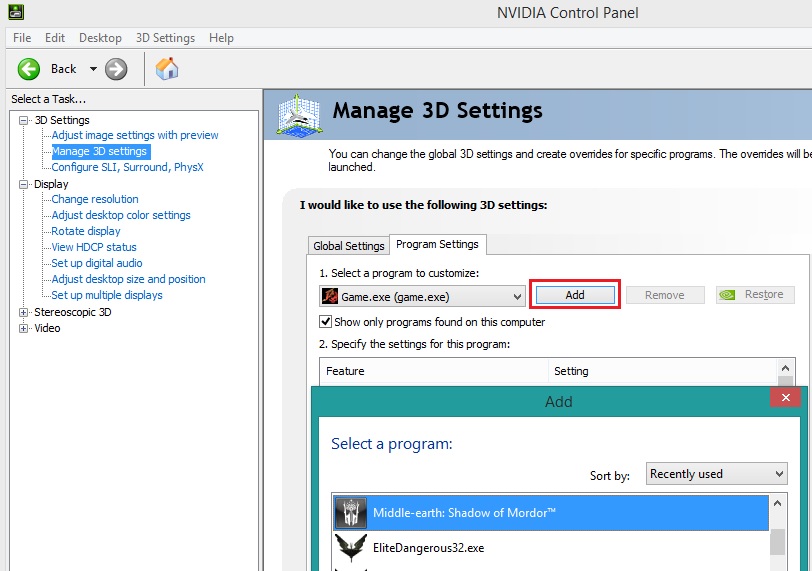
Task: Collapse the Display tree node
Action: pyautogui.click(x=23, y=184)
